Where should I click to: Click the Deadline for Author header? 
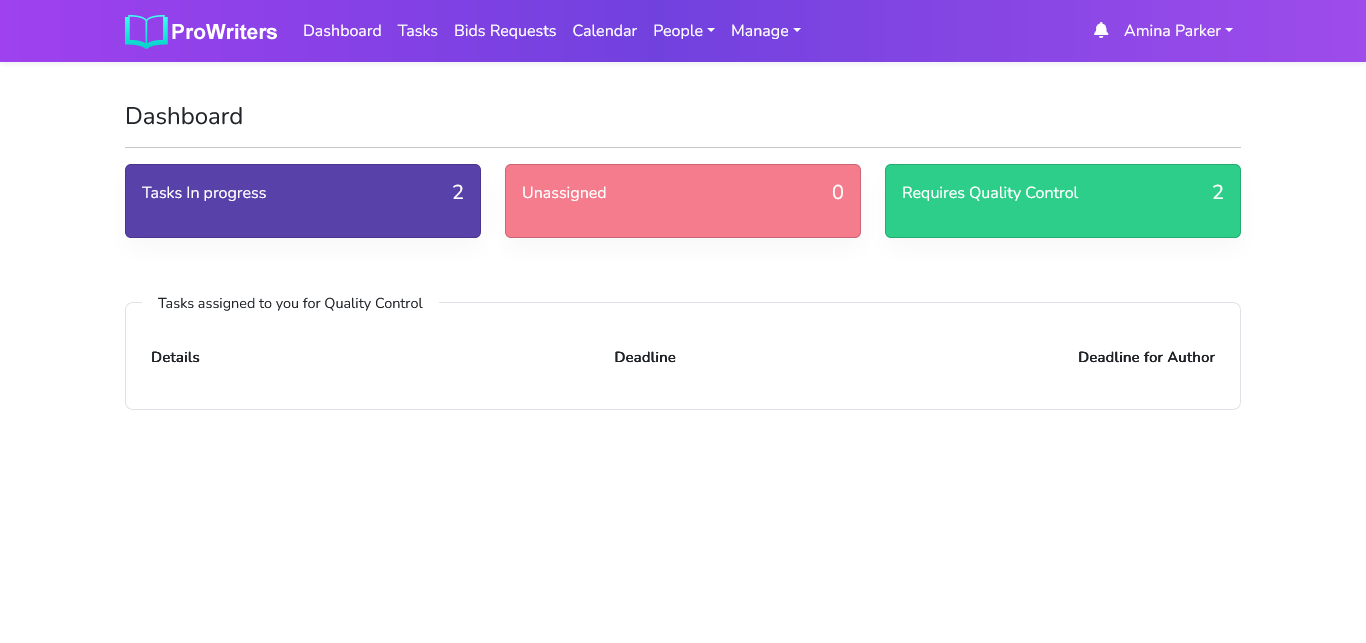point(1146,357)
